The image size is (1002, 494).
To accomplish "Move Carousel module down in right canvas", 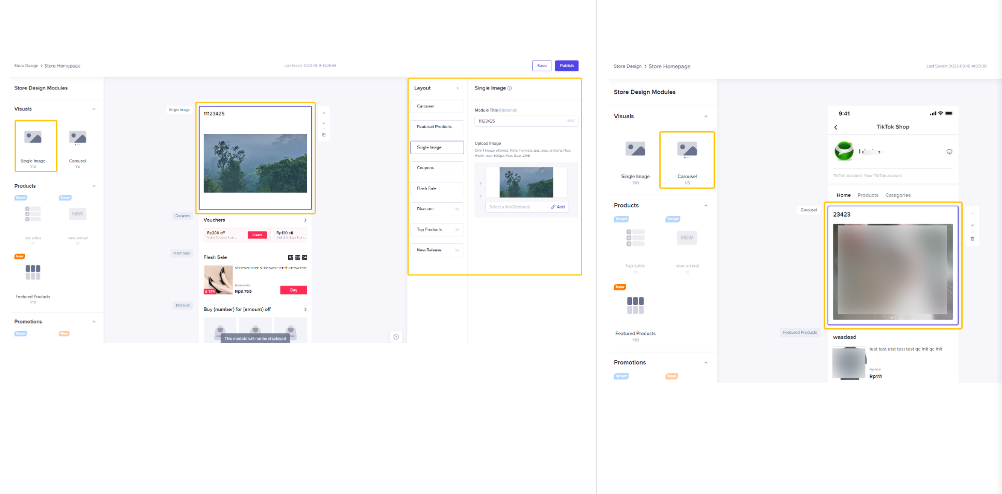I will tap(973, 225).
